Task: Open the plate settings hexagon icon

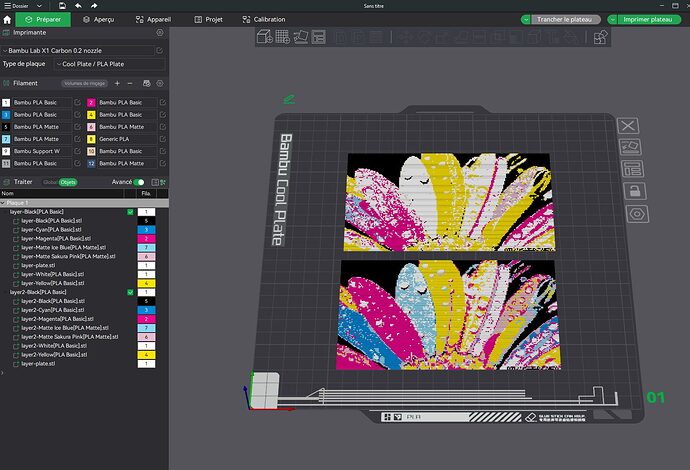Action: 637,214
